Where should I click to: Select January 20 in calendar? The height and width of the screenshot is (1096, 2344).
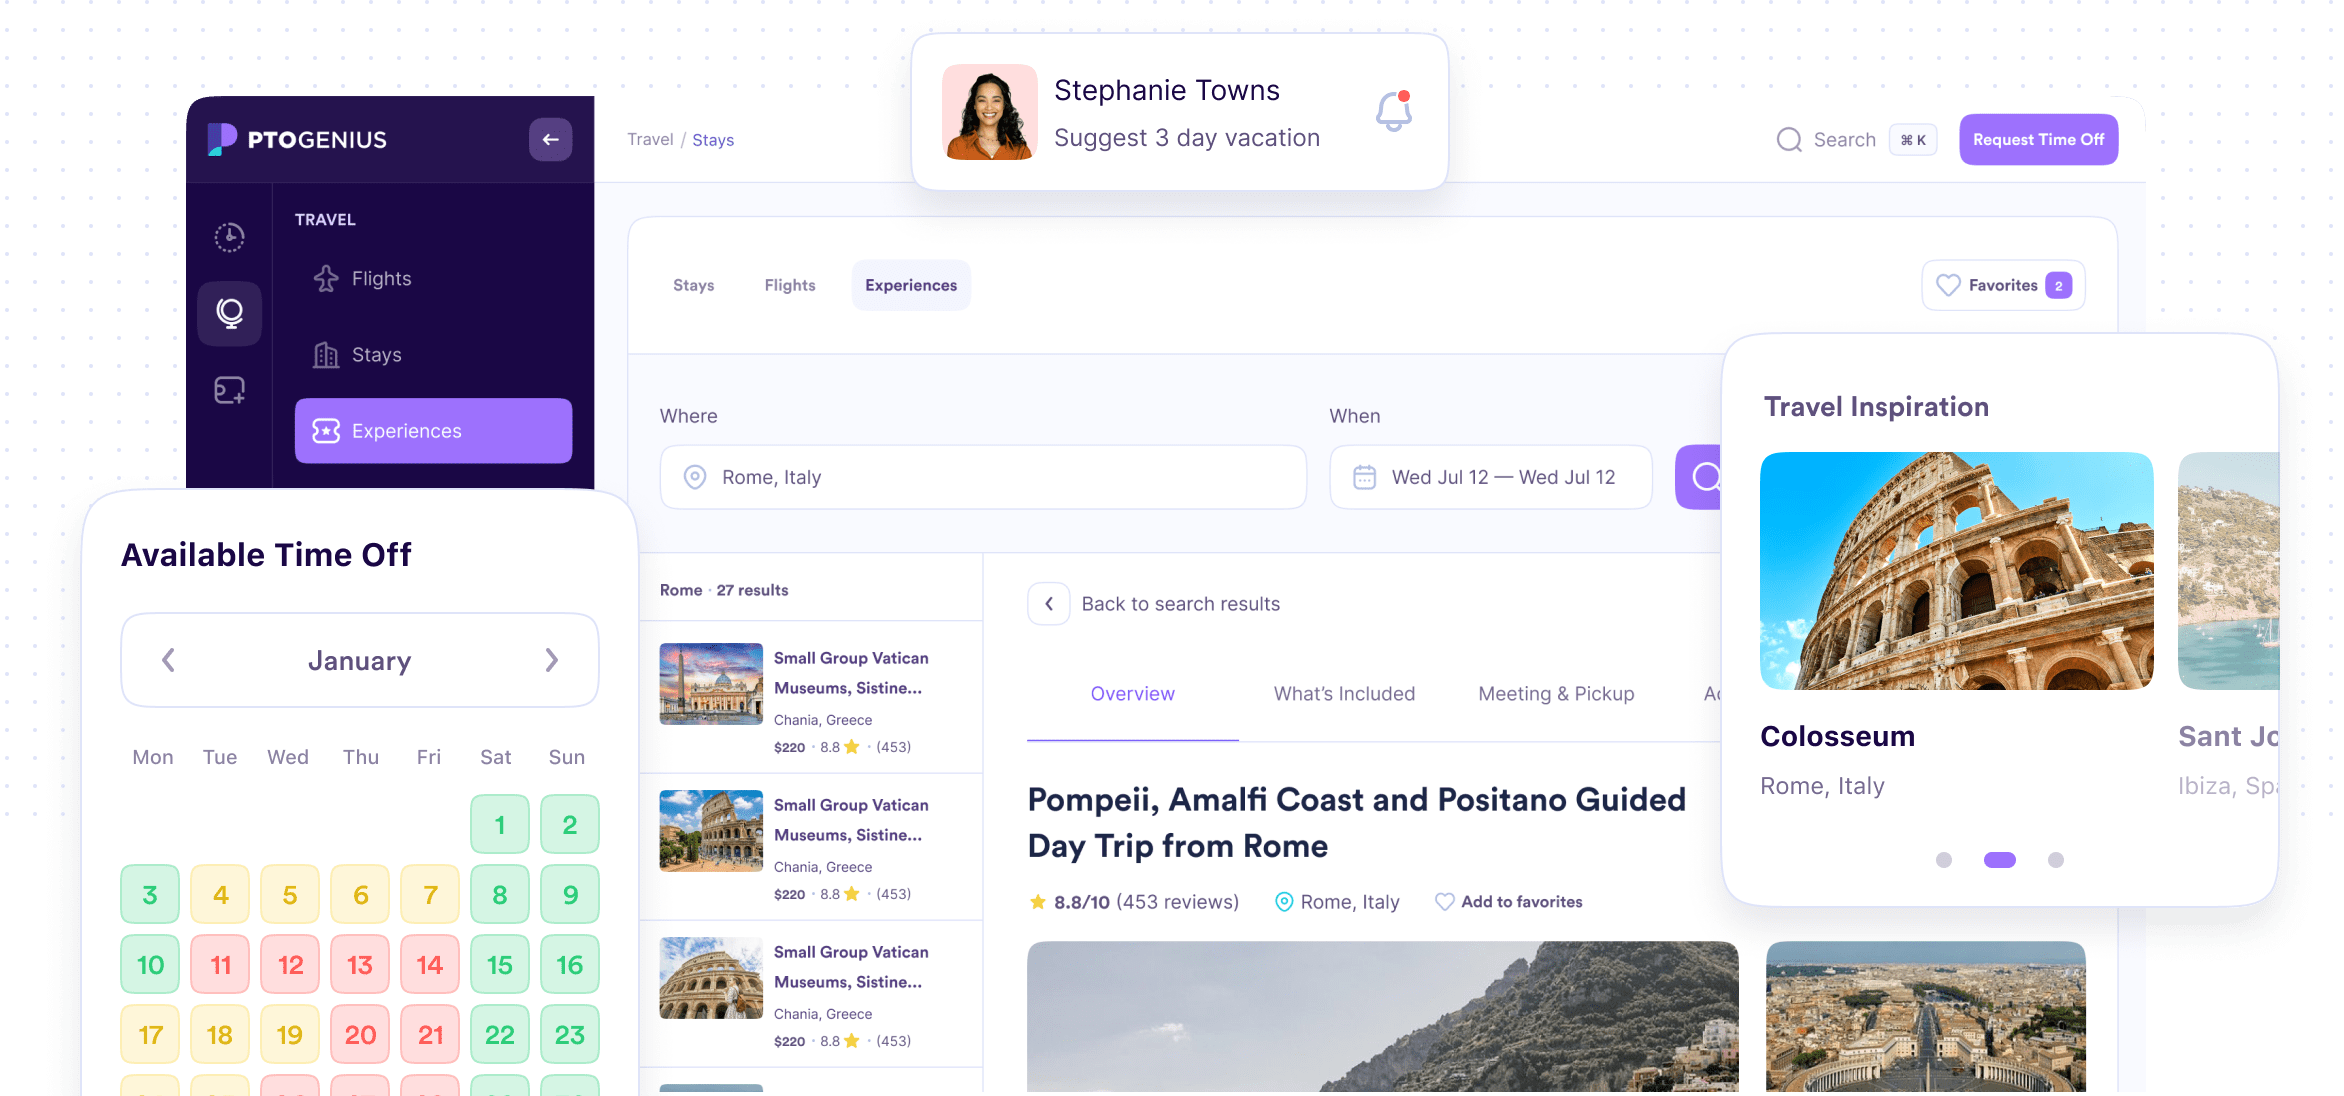click(360, 1034)
